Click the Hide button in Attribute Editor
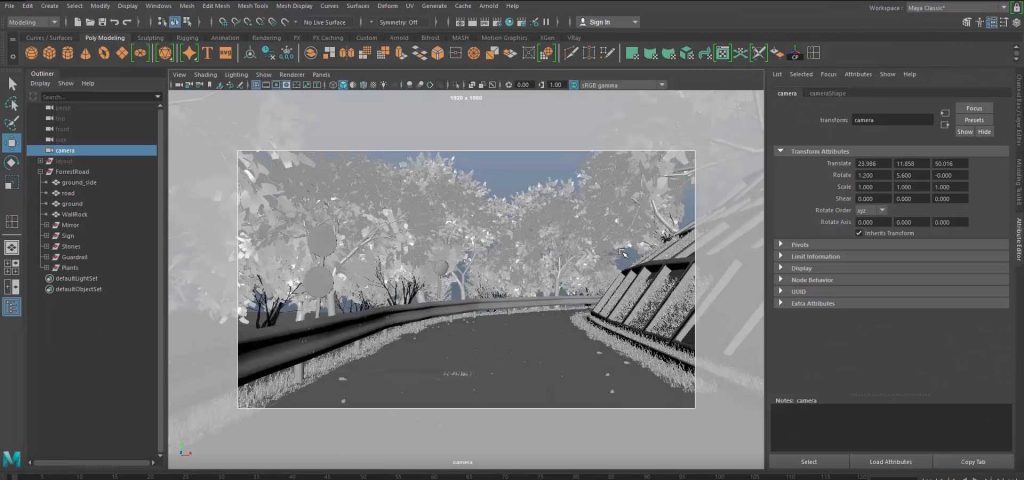 click(984, 132)
